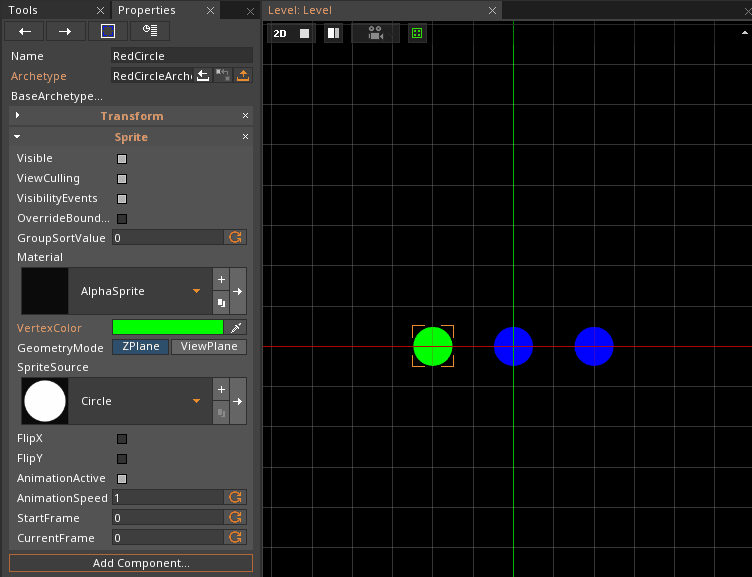Expand the Transform component section
The height and width of the screenshot is (577, 752).
pyautogui.click(x=18, y=116)
